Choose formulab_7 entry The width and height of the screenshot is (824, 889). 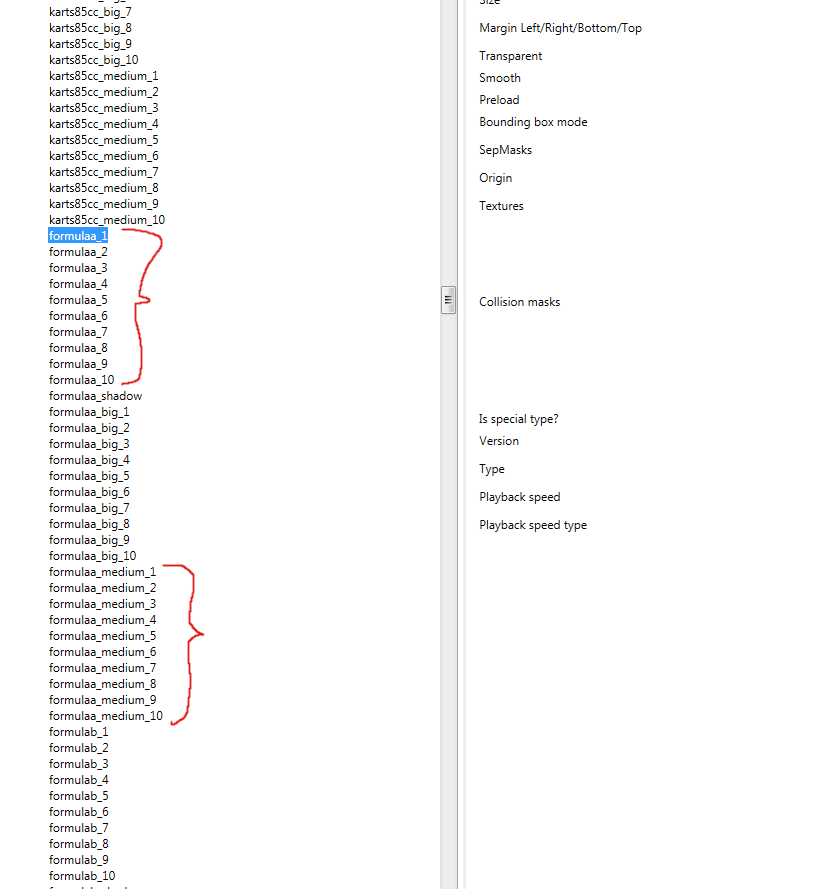pyautogui.click(x=79, y=828)
